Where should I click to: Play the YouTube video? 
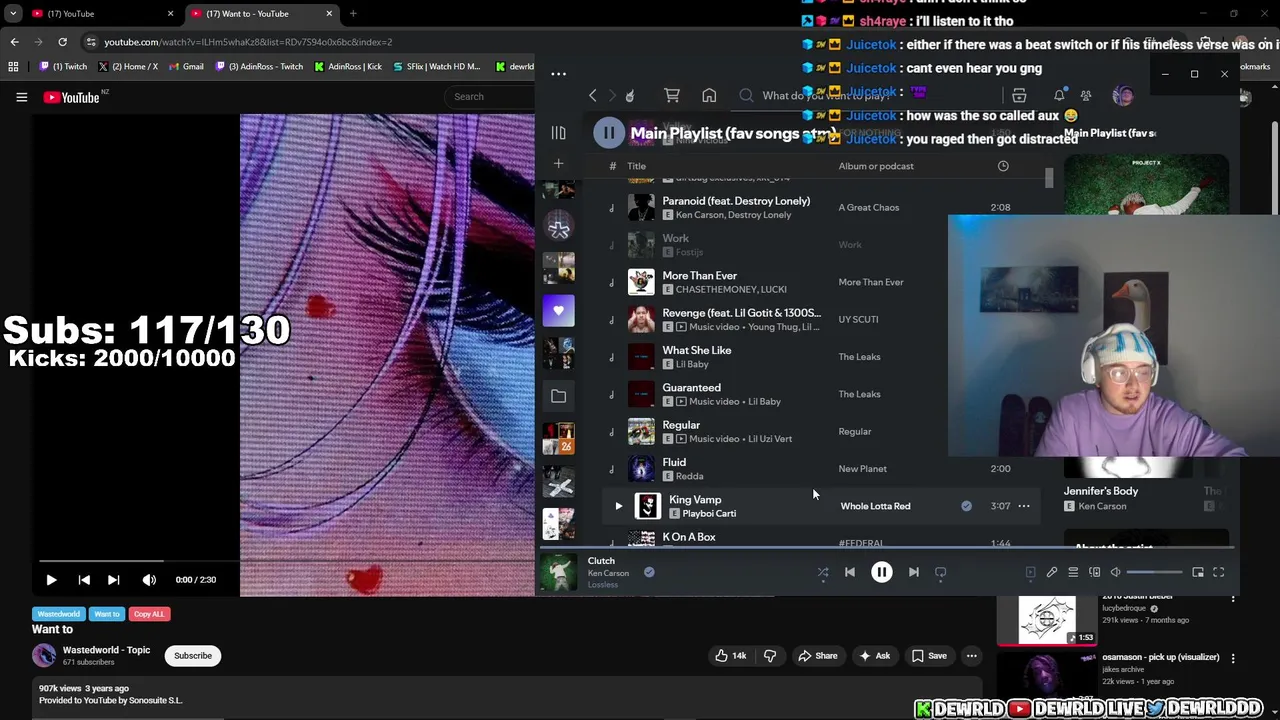51,580
